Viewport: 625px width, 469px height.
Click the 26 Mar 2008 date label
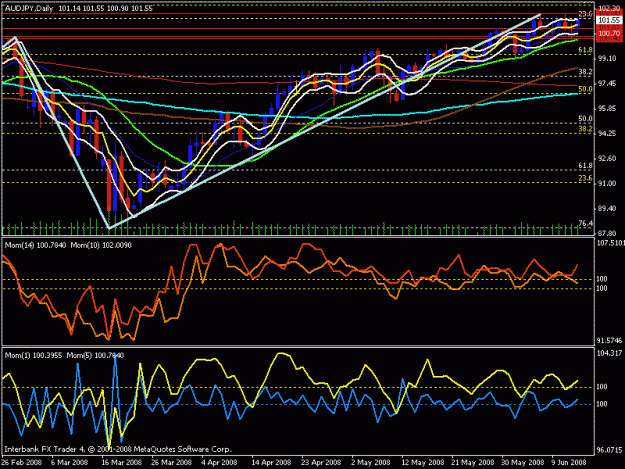coord(171,462)
